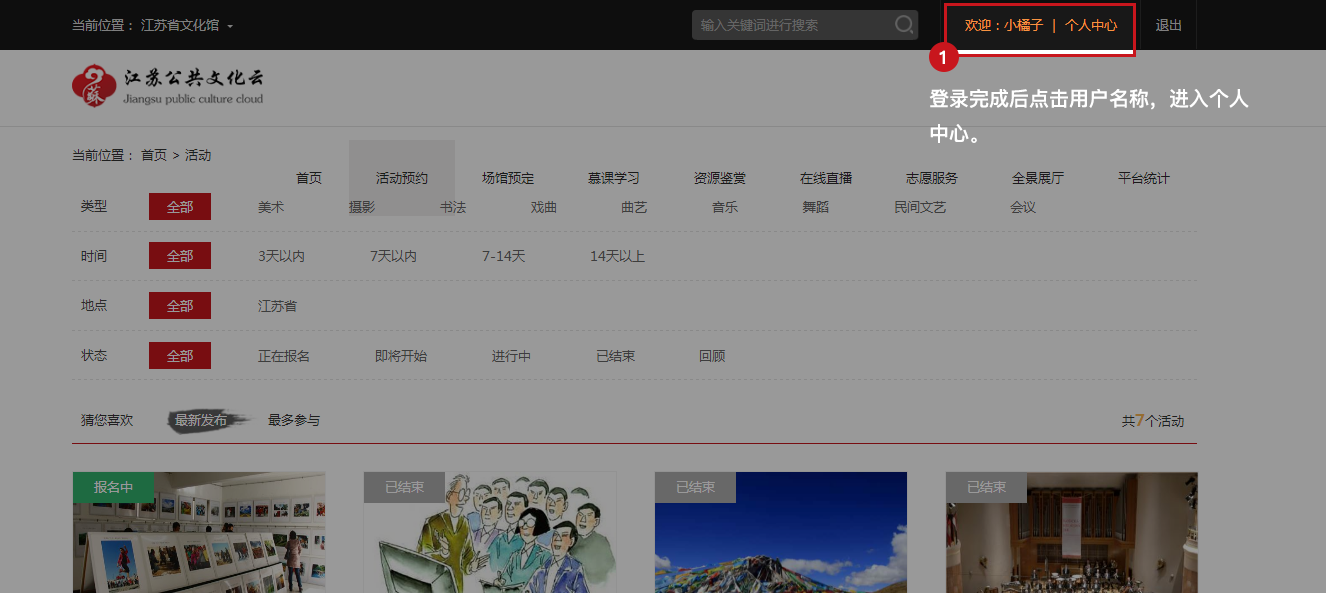Filter type by 书法
1326x593 pixels.
[x=453, y=207]
